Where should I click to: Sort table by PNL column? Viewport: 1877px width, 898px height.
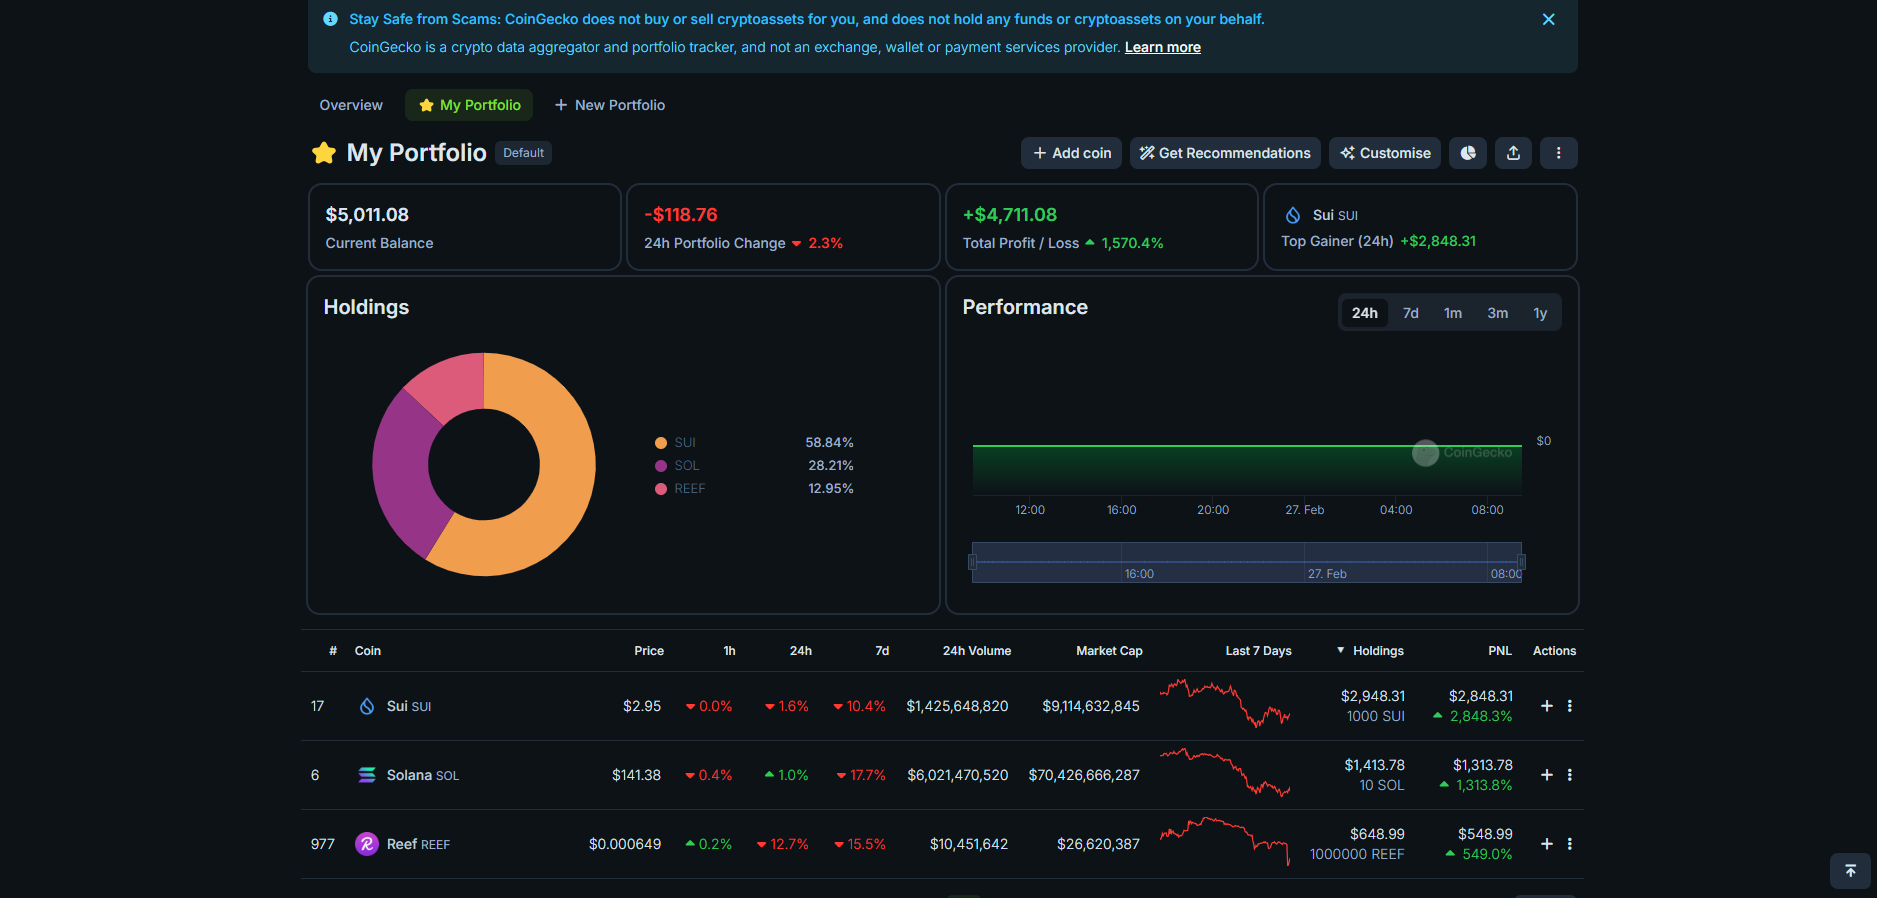1500,651
